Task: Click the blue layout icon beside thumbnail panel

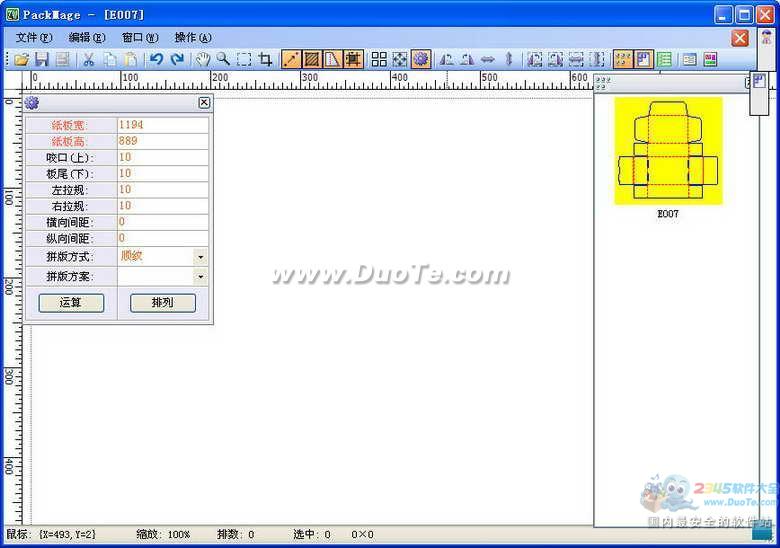Action: click(759, 81)
